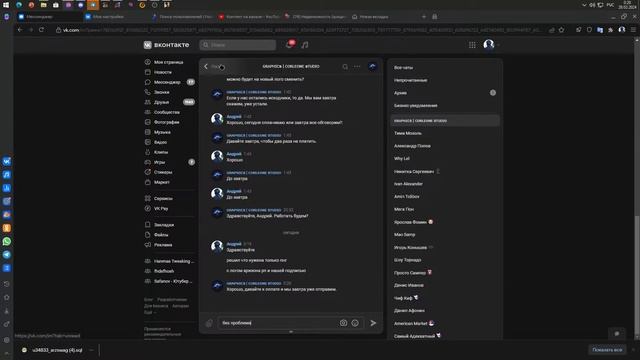
Task: Open Маркет in left menu
Action: click(162, 182)
